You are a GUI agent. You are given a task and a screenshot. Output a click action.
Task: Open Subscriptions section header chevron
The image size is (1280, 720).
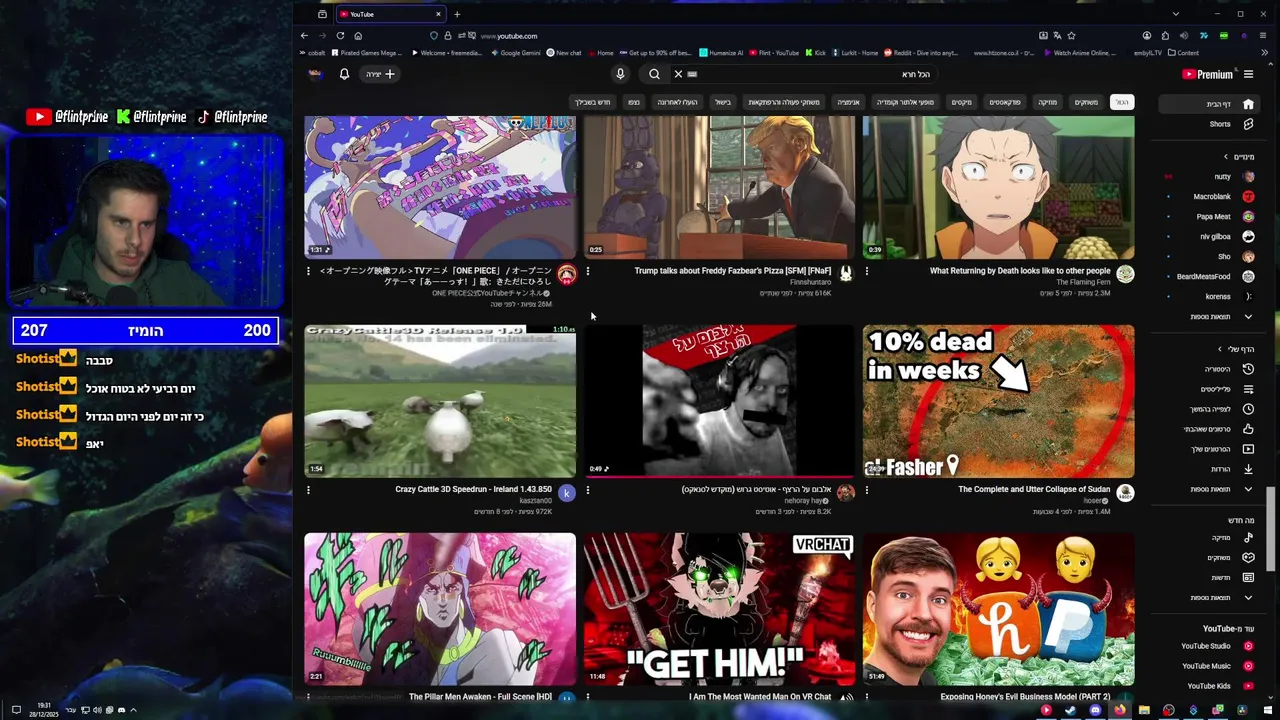1226,157
